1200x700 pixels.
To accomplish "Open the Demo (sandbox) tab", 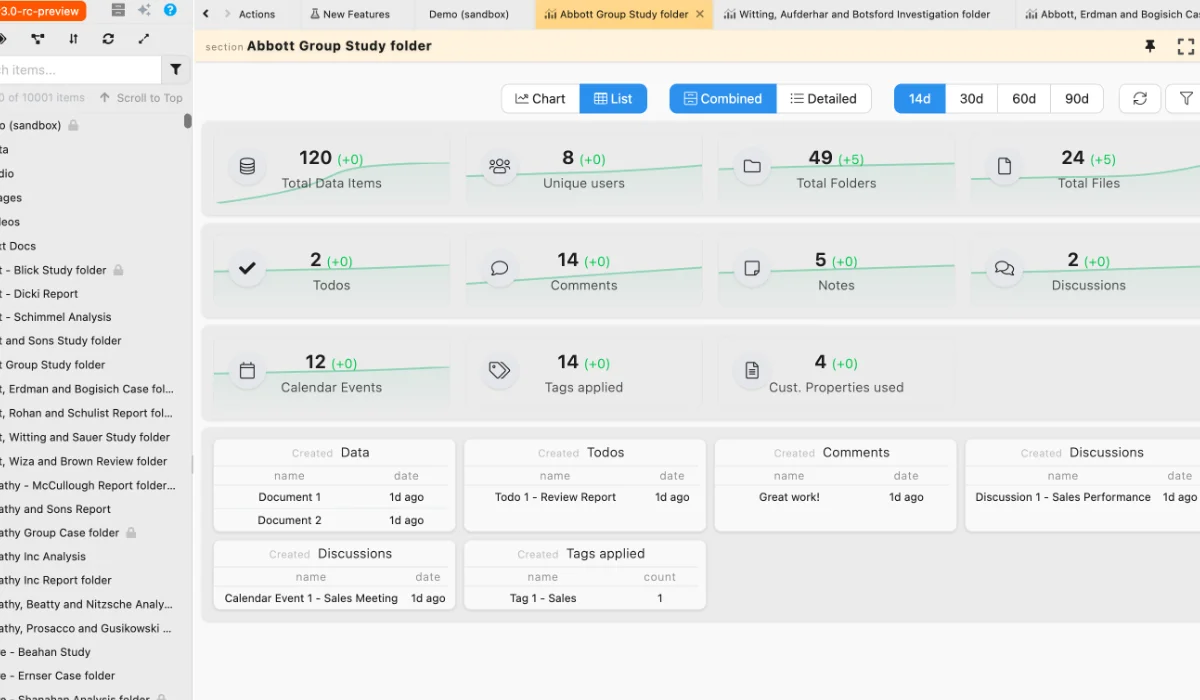I will [x=468, y=14].
